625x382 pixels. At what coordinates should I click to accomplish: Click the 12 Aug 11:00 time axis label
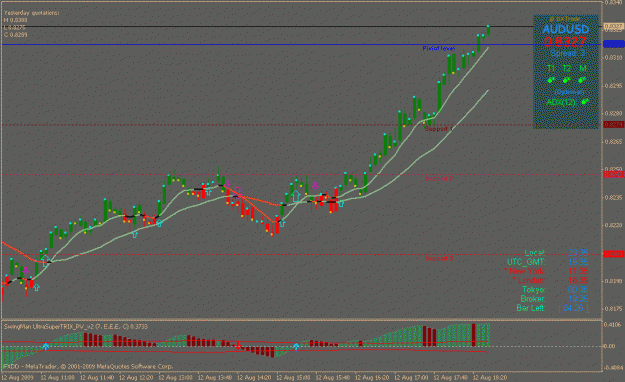[57, 377]
